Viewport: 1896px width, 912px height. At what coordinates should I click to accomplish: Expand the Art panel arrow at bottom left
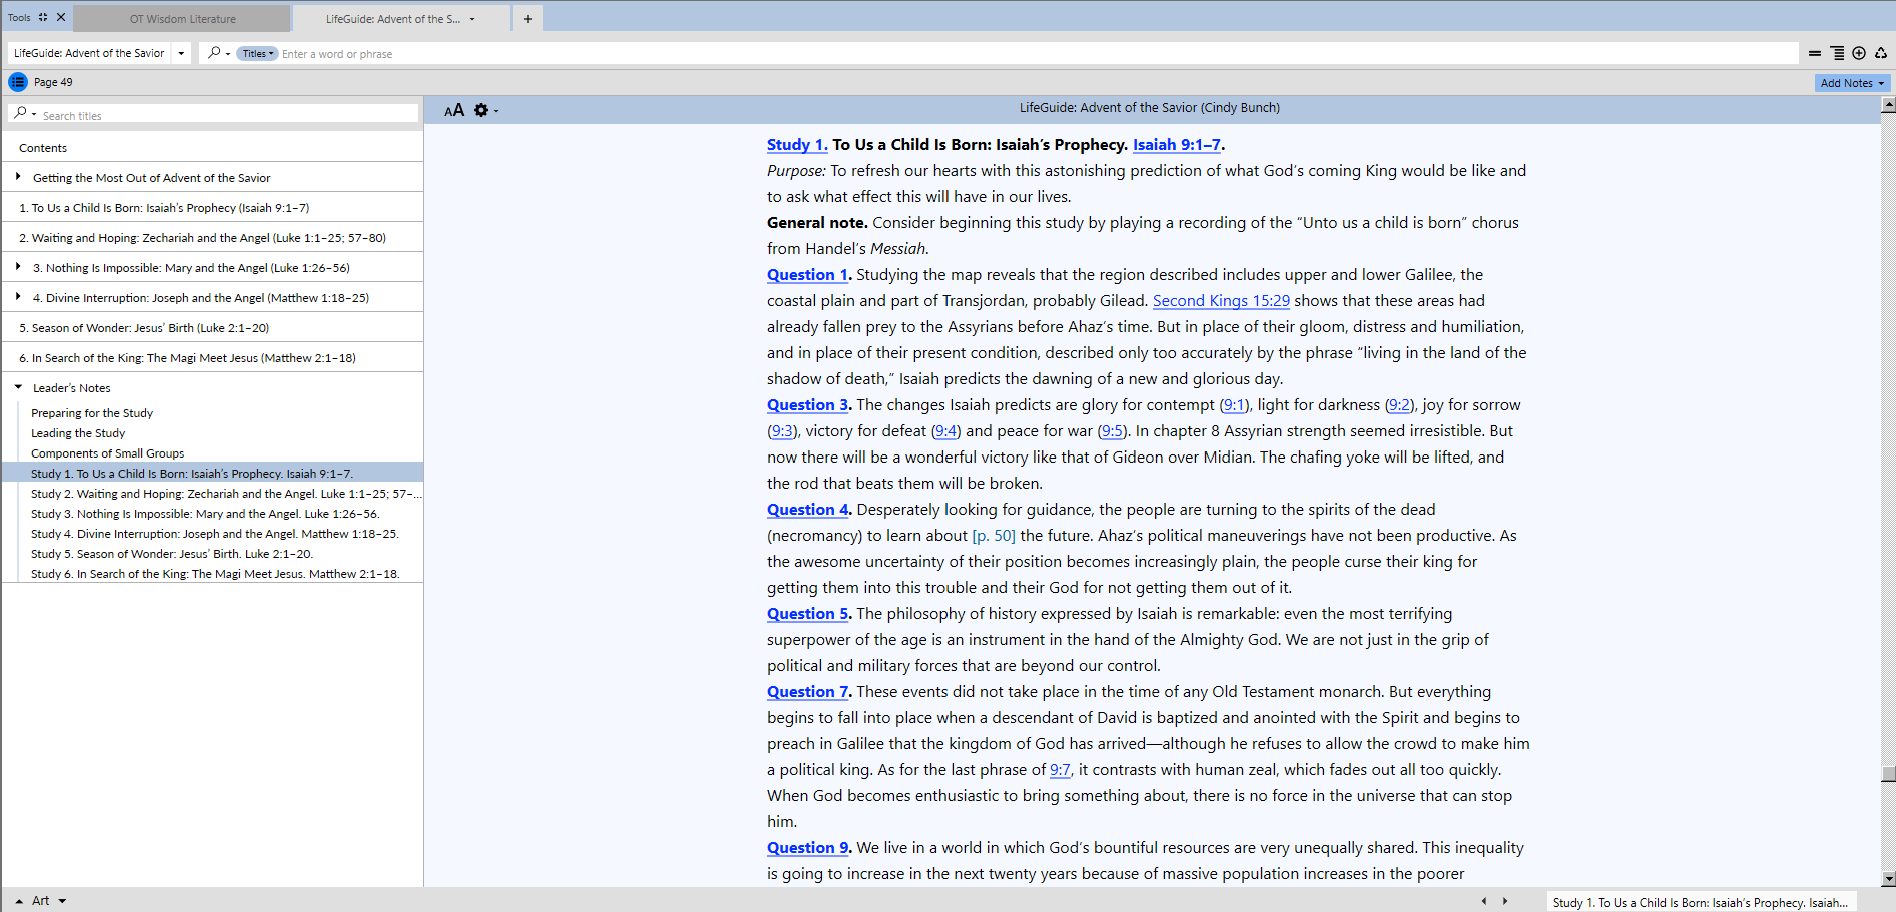[18, 901]
